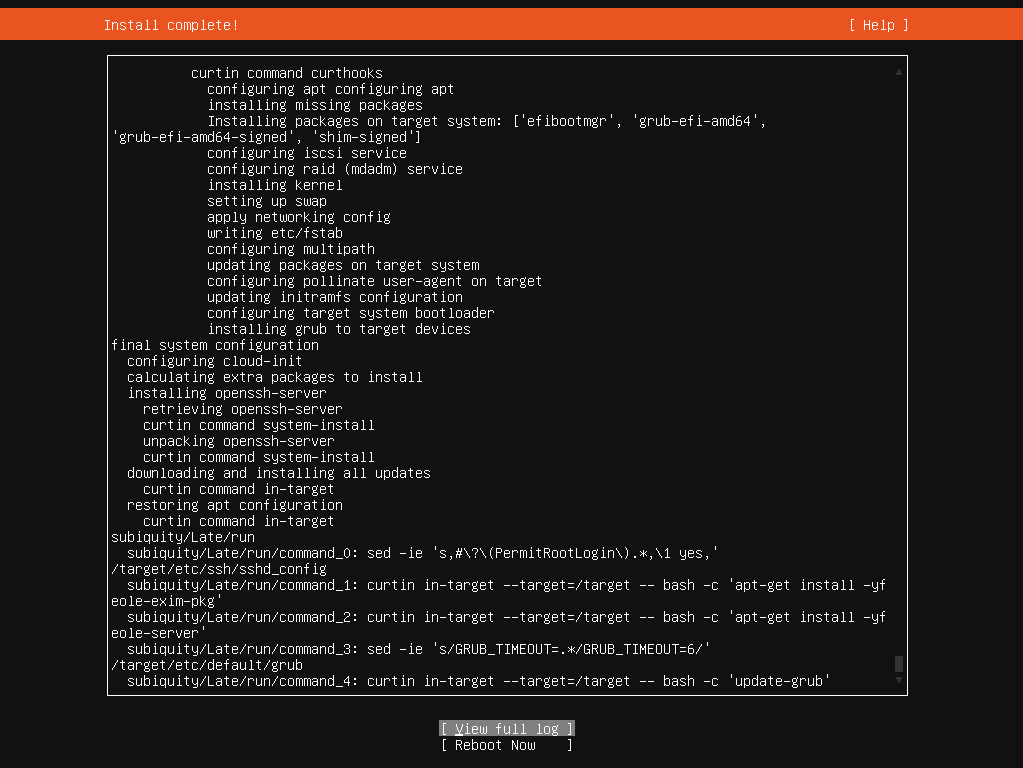
Task: Click 'configuring raid (mdadm) service' line
Action: 335,169
